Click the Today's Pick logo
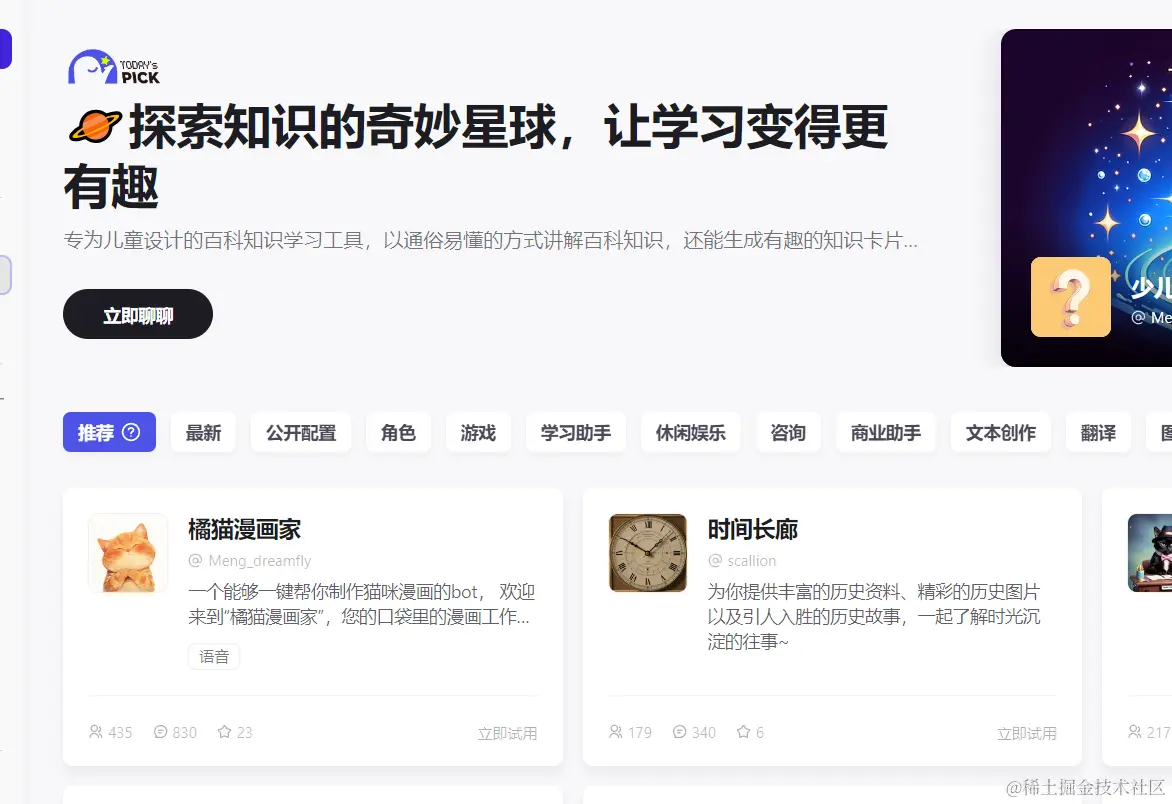Image resolution: width=1172 pixels, height=804 pixels. [114, 67]
